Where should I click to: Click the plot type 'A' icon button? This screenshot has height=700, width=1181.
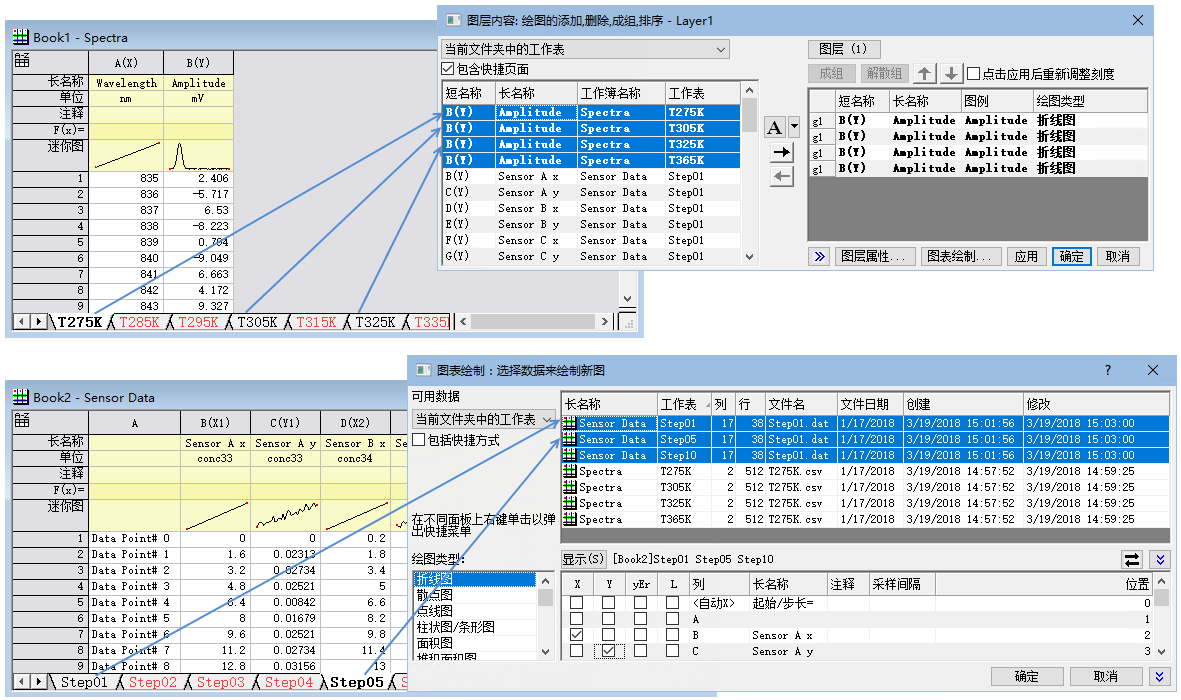pyautogui.click(x=774, y=127)
